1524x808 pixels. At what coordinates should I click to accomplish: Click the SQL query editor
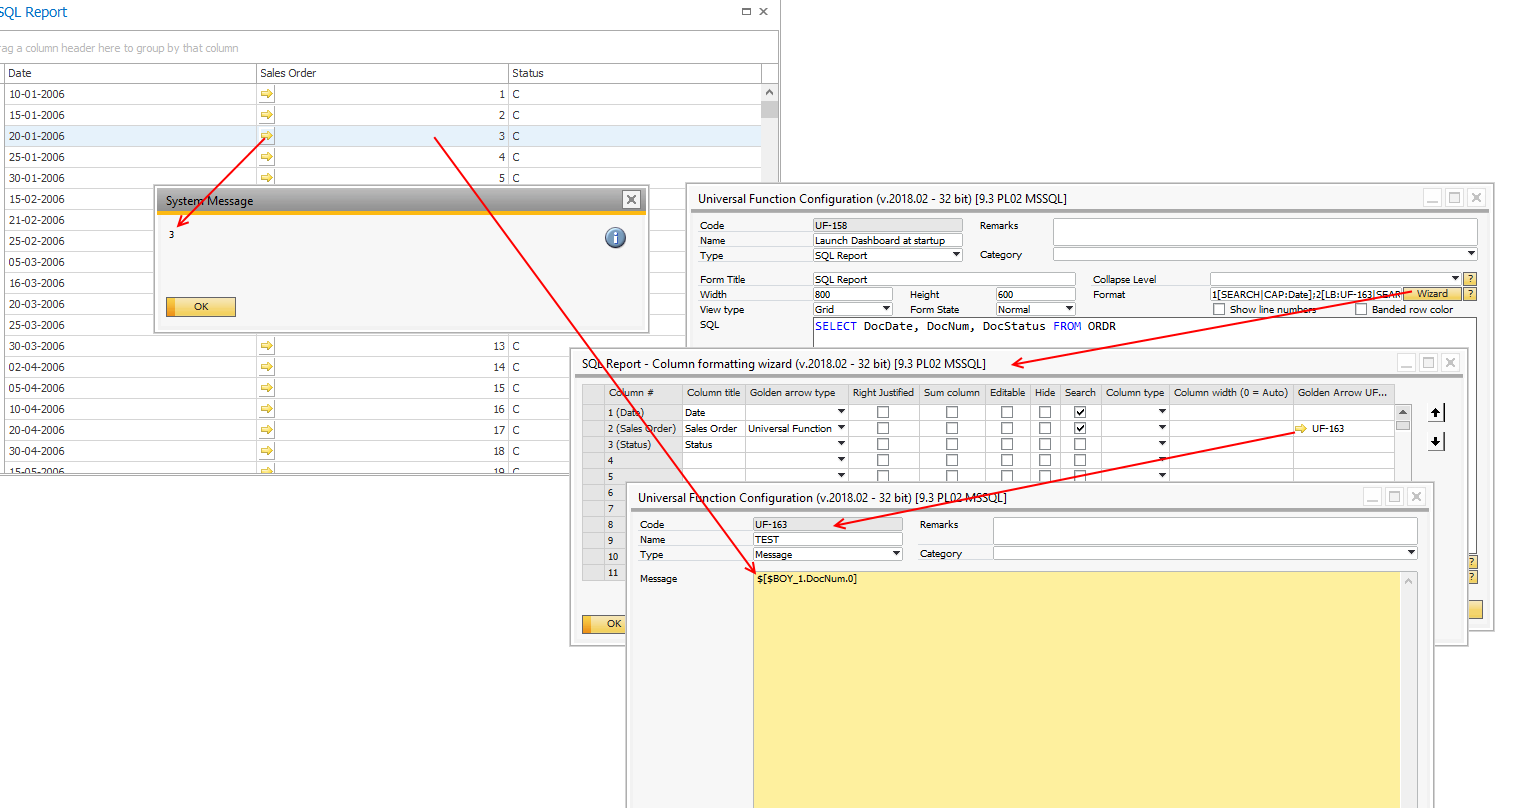1144,333
